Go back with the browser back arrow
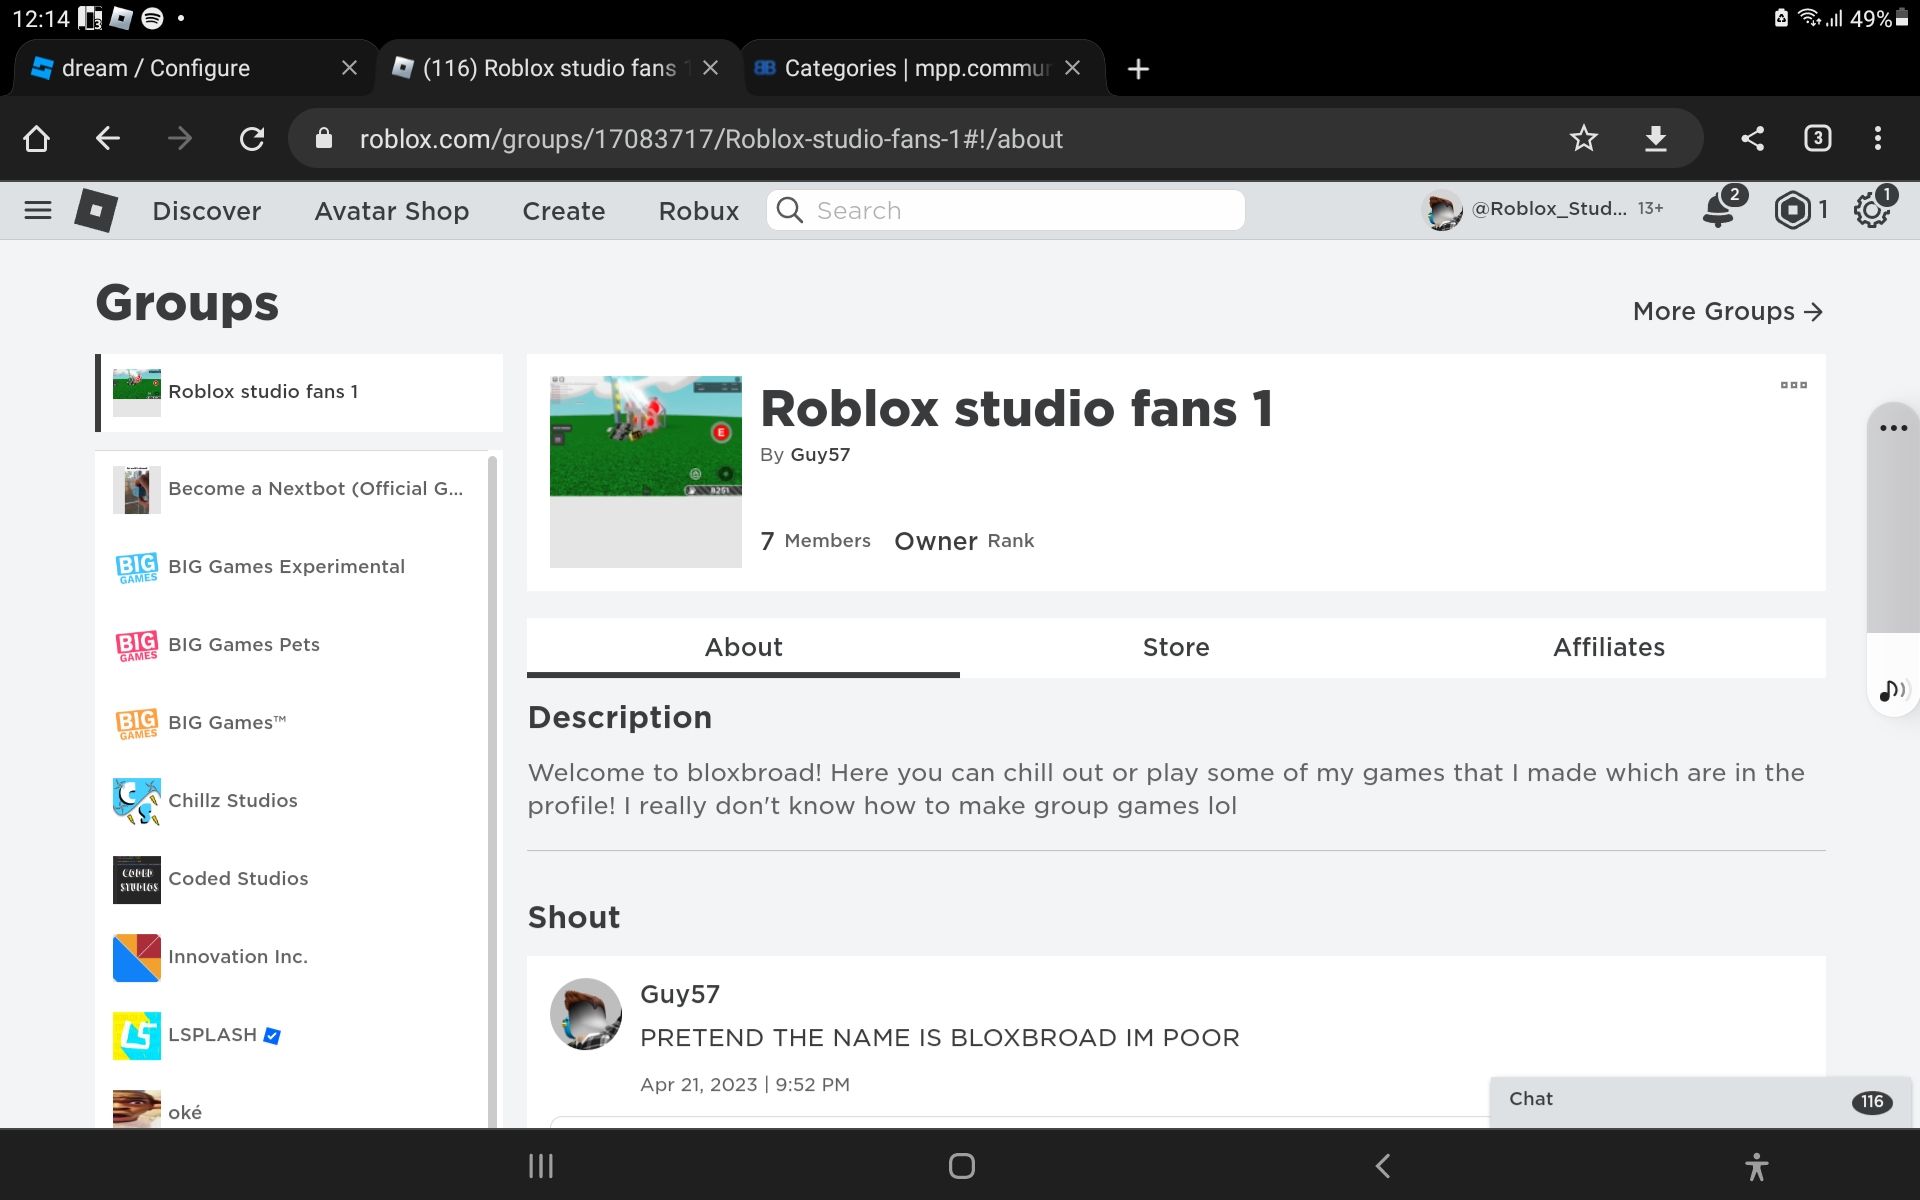1920x1200 pixels. pyautogui.click(x=108, y=138)
